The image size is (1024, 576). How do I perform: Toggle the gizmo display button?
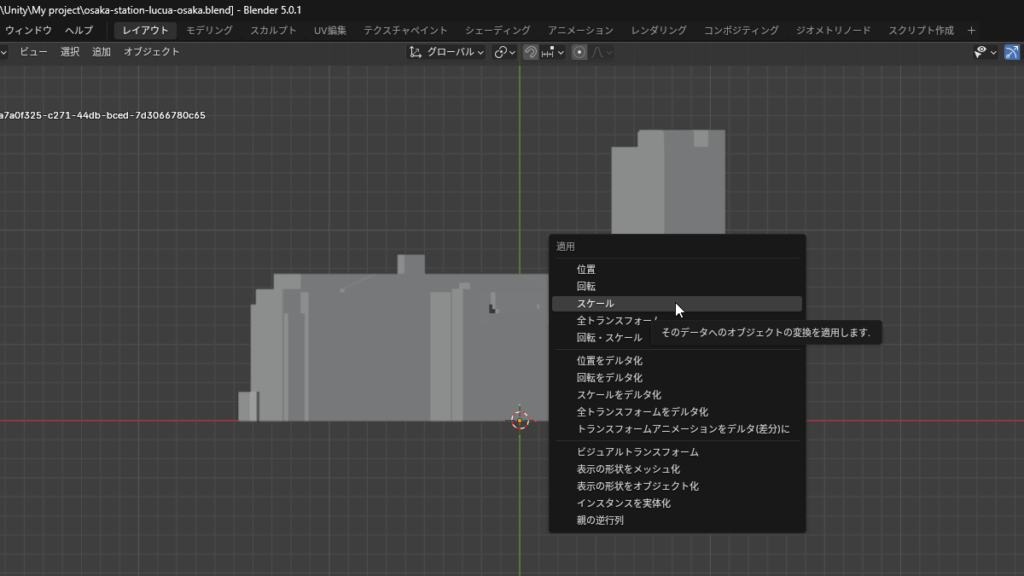click(1011, 52)
